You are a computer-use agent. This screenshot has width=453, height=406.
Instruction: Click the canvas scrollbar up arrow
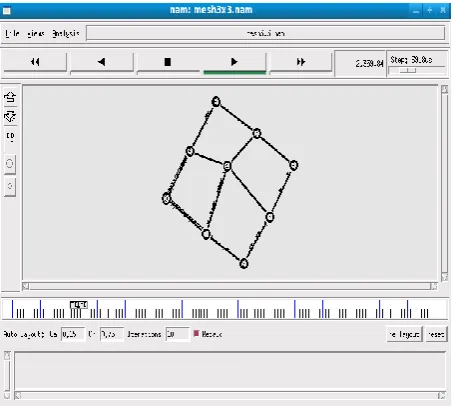click(444, 89)
